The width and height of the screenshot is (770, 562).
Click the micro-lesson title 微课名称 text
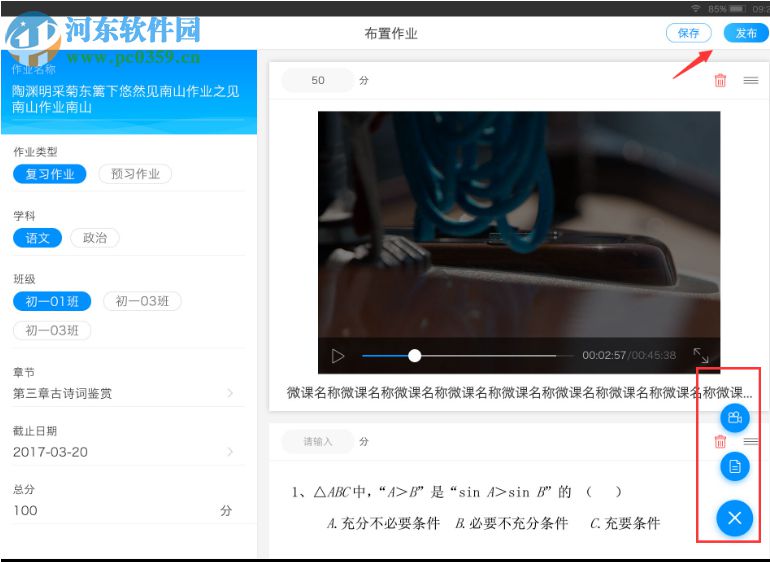coord(519,393)
